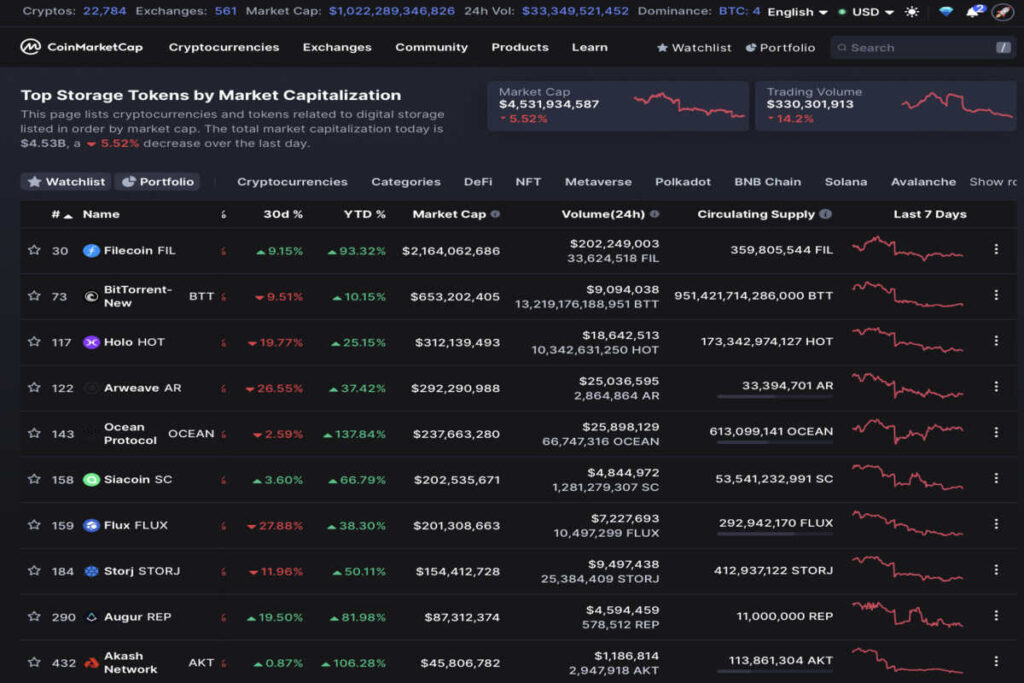View notifications bell icon
The height and width of the screenshot is (683, 1024).
974,12
